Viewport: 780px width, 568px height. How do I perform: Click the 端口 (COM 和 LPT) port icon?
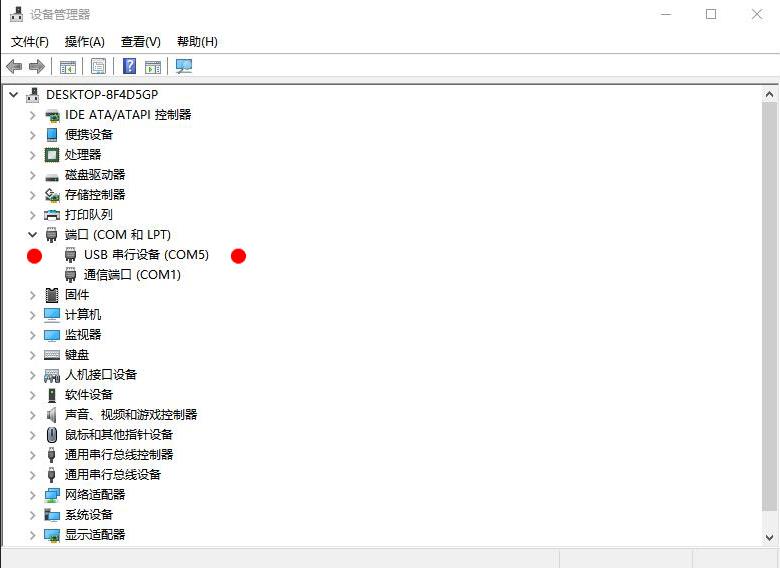click(x=52, y=234)
